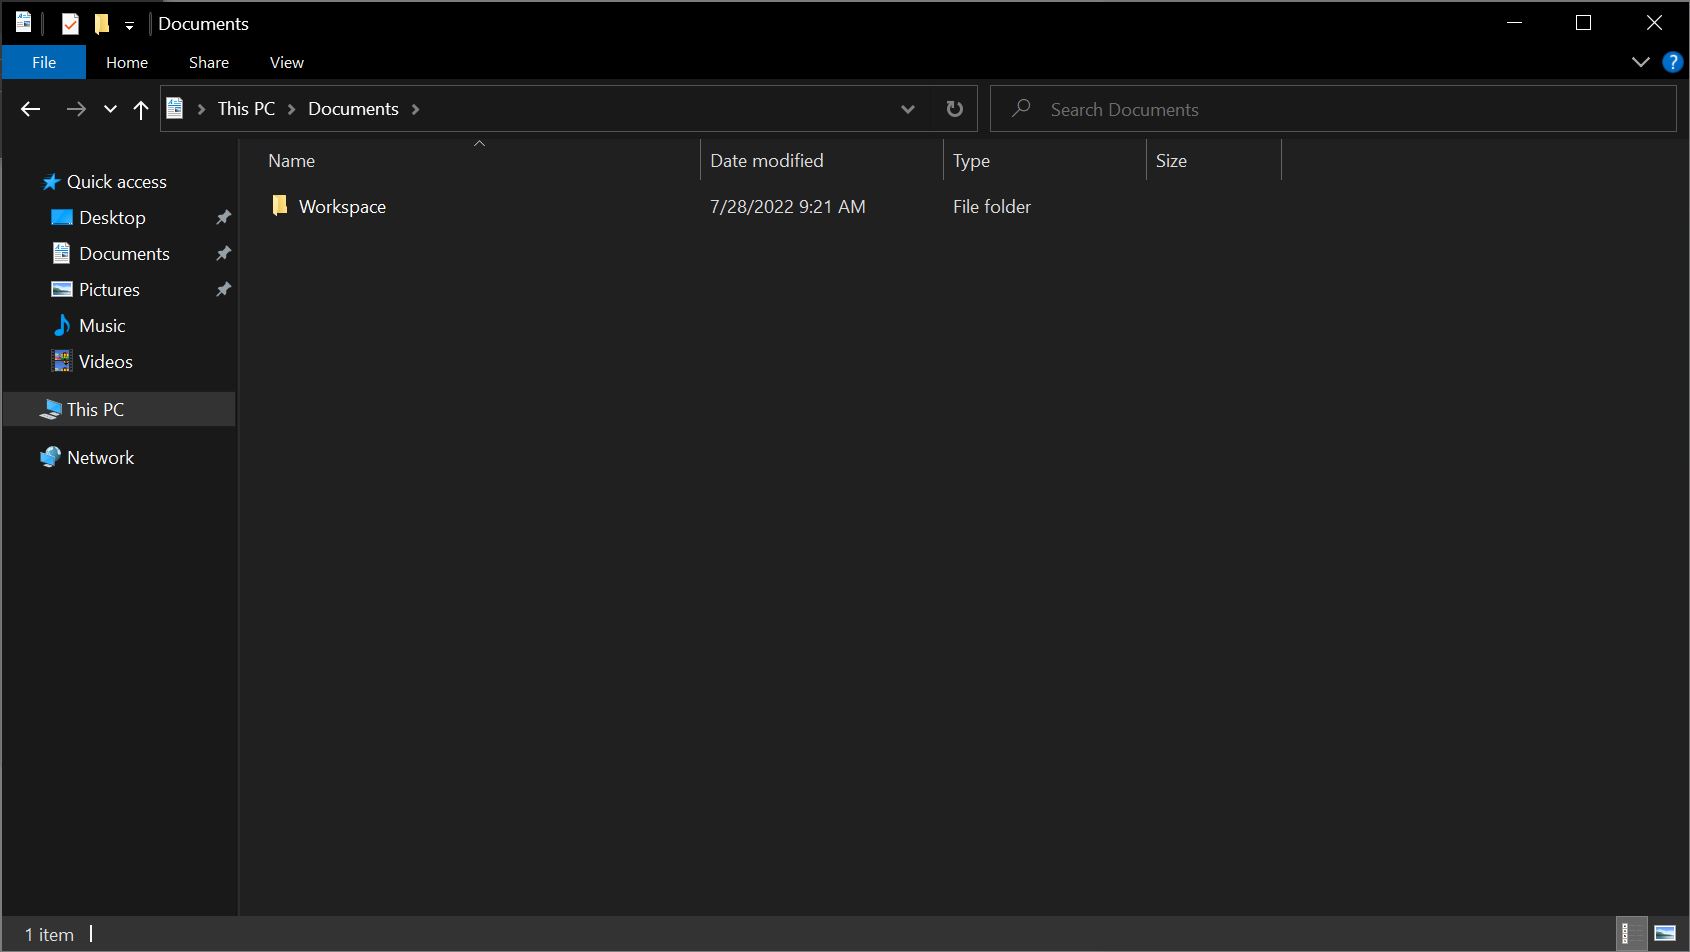The height and width of the screenshot is (952, 1690).
Task: Open recent locations dropdown arrow
Action: pyautogui.click(x=110, y=109)
